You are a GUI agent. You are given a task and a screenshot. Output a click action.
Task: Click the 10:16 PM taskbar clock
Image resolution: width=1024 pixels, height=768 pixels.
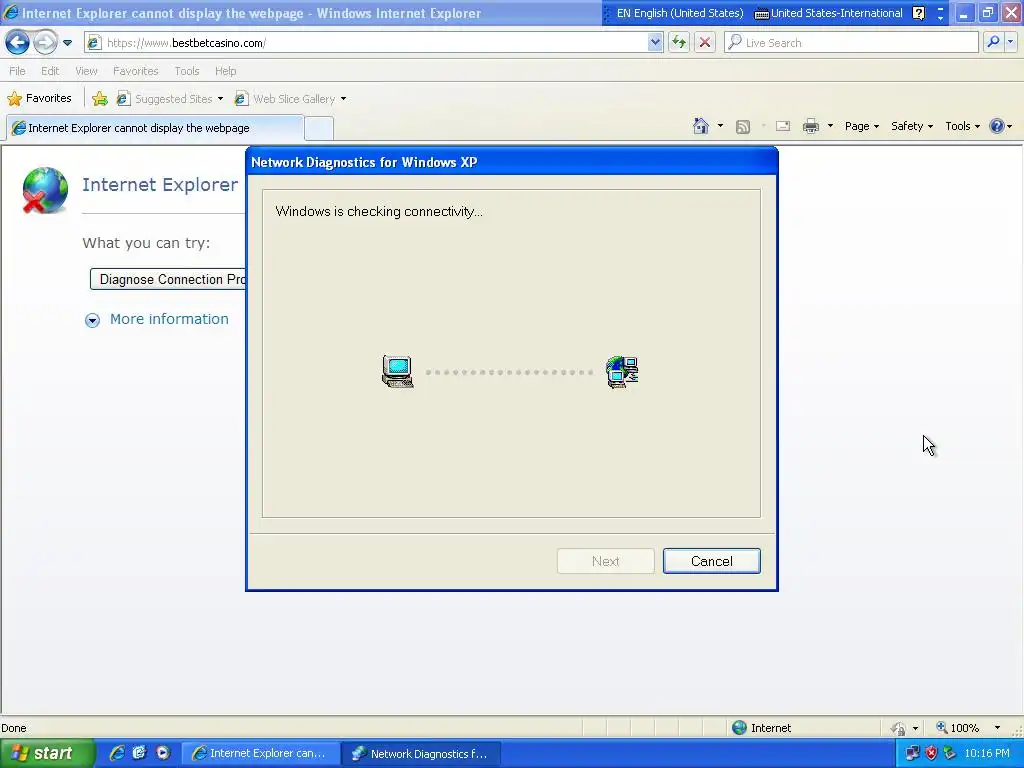tap(987, 754)
